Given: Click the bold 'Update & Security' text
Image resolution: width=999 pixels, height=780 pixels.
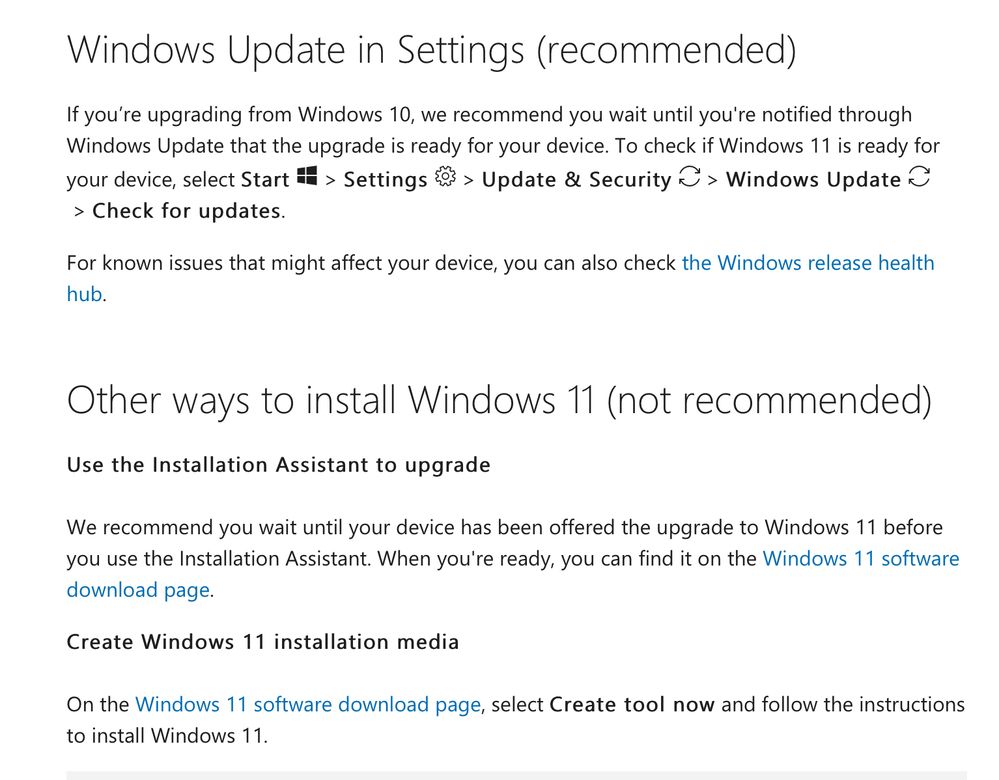Looking at the screenshot, I should pos(576,180).
